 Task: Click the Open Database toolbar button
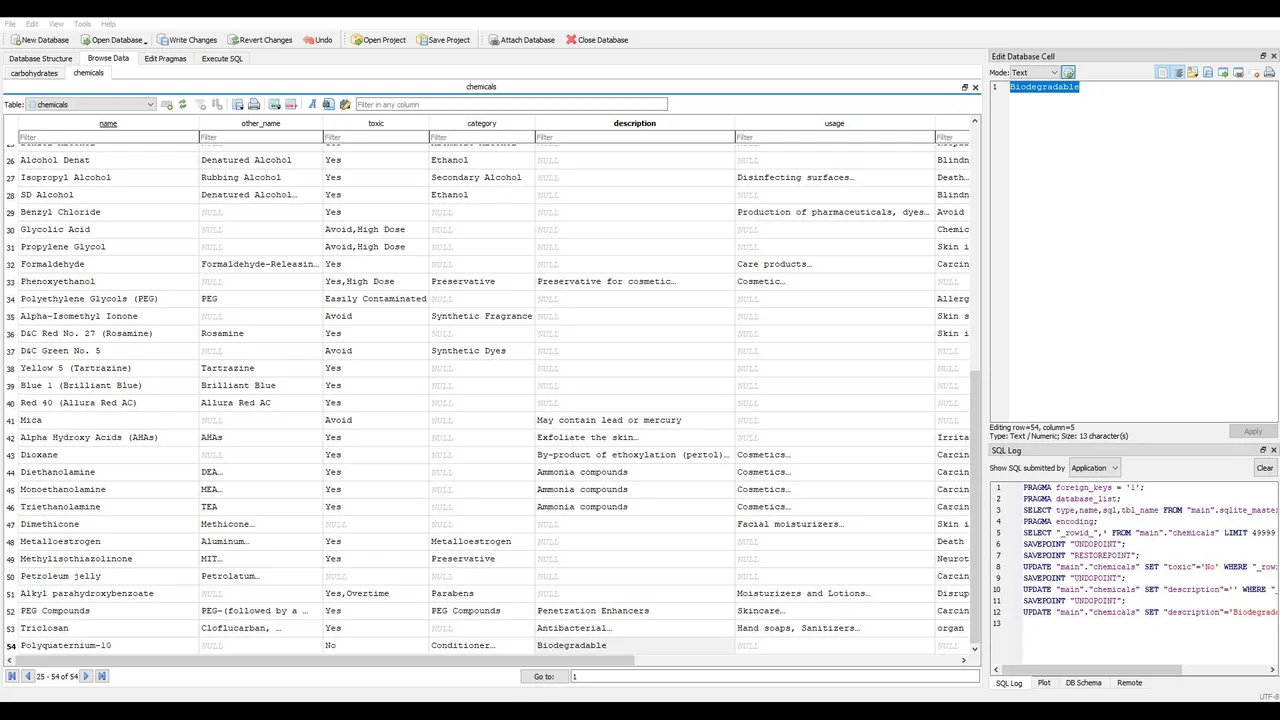(x=111, y=40)
